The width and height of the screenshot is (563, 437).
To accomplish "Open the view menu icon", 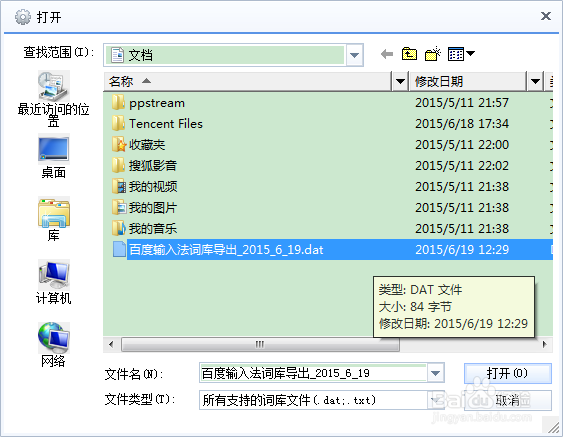I will coord(461,54).
